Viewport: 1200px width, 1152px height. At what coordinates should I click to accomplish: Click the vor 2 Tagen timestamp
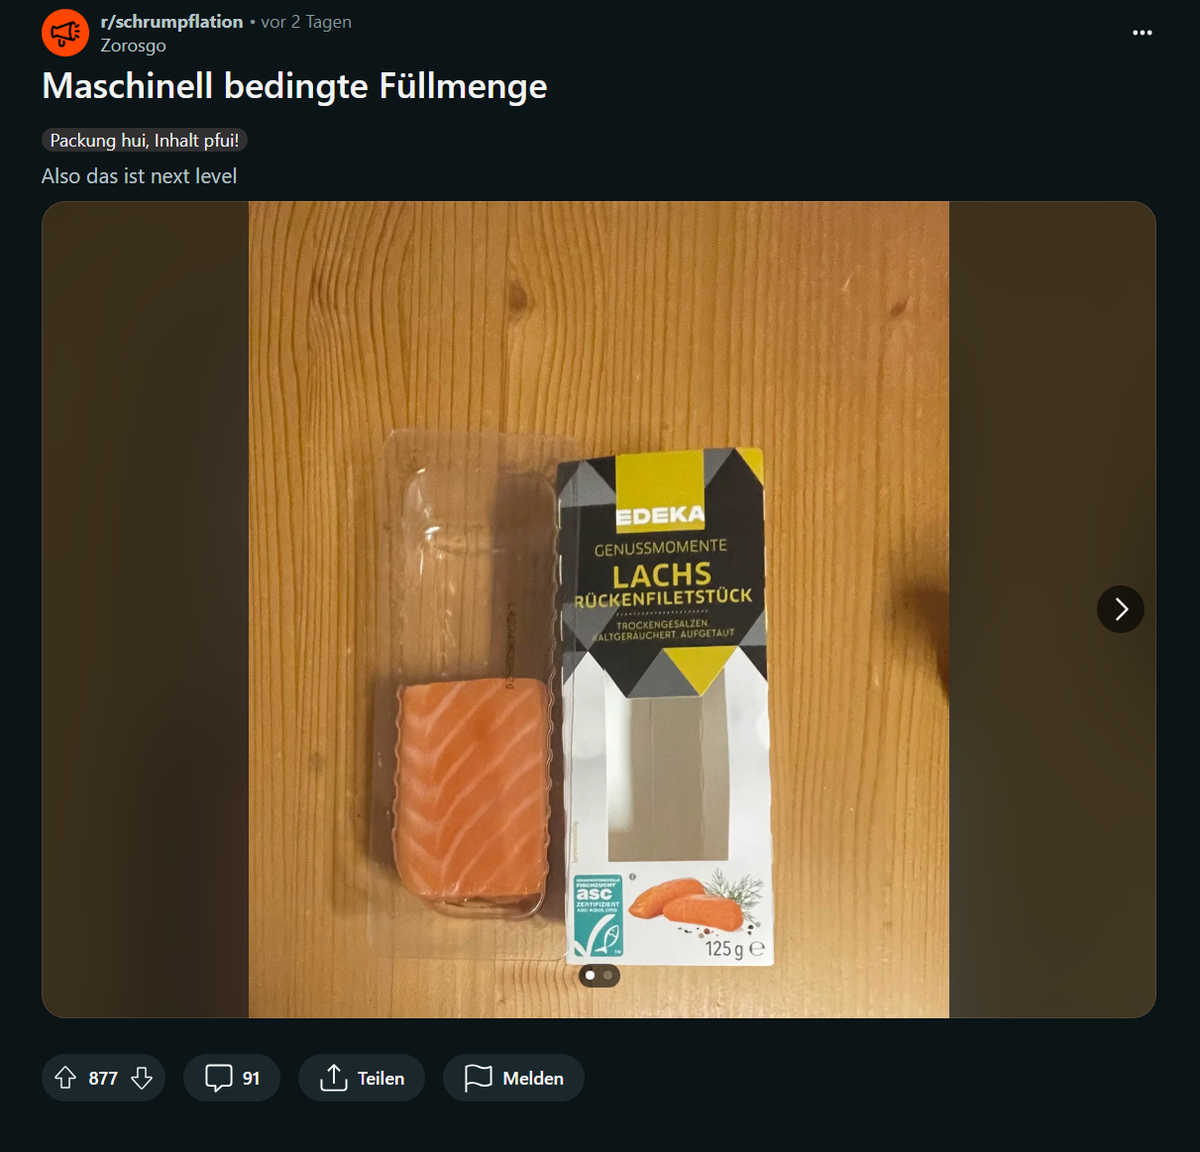[306, 21]
